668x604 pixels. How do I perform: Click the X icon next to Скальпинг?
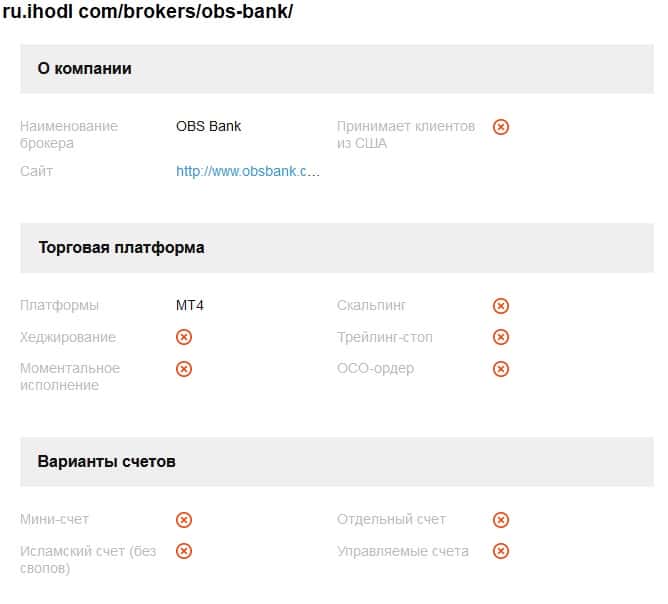[x=501, y=306]
